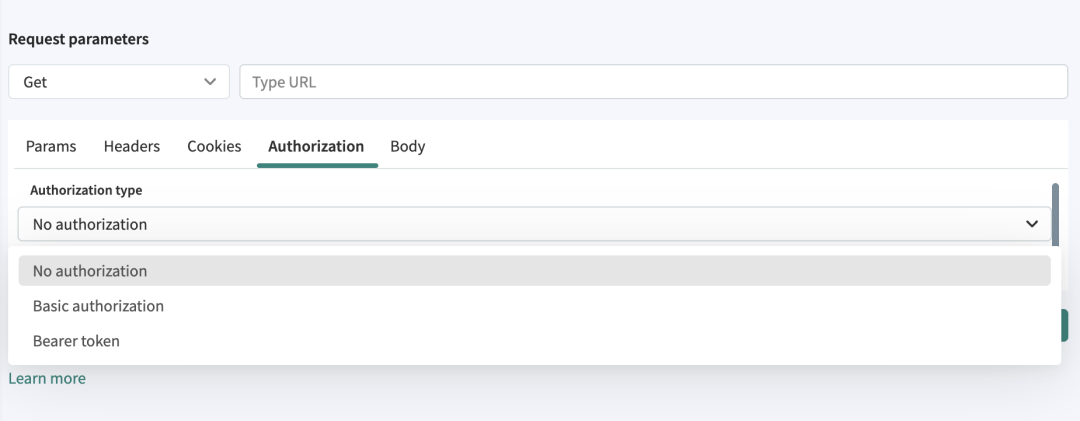The image size is (1080, 421).
Task: Click the Request parameters heading
Action: (x=78, y=40)
